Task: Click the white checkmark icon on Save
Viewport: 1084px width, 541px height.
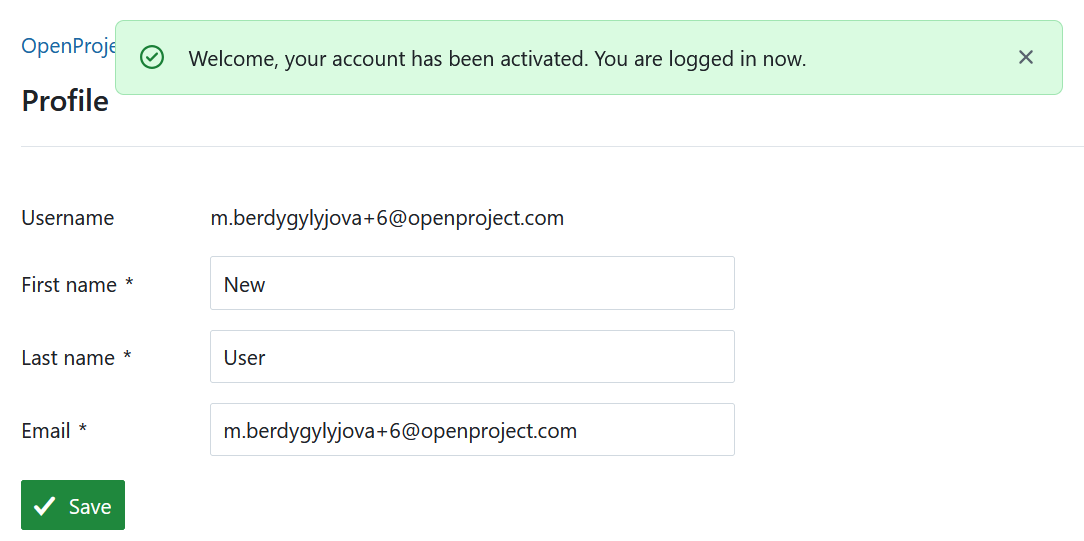Action: (44, 507)
